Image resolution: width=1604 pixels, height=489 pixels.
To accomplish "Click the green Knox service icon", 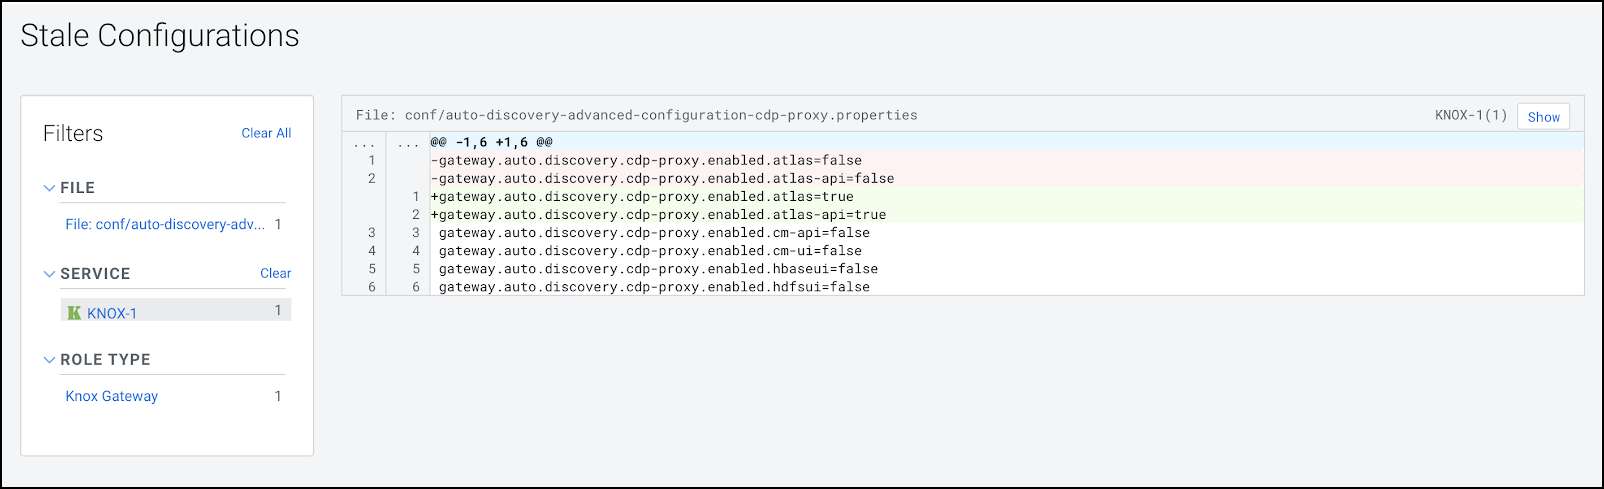I will [x=74, y=313].
